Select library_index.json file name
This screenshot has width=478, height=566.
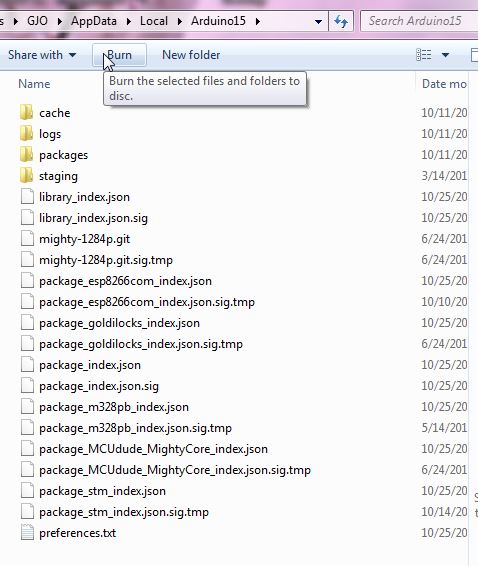coord(84,197)
